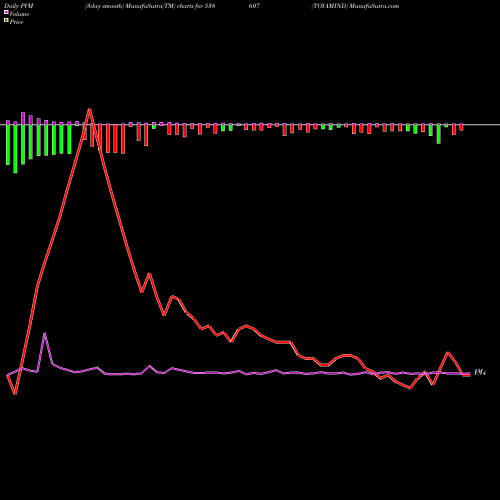500x500 pixels.
Task: Click the Daily PVM title text
Action: [19, 6]
